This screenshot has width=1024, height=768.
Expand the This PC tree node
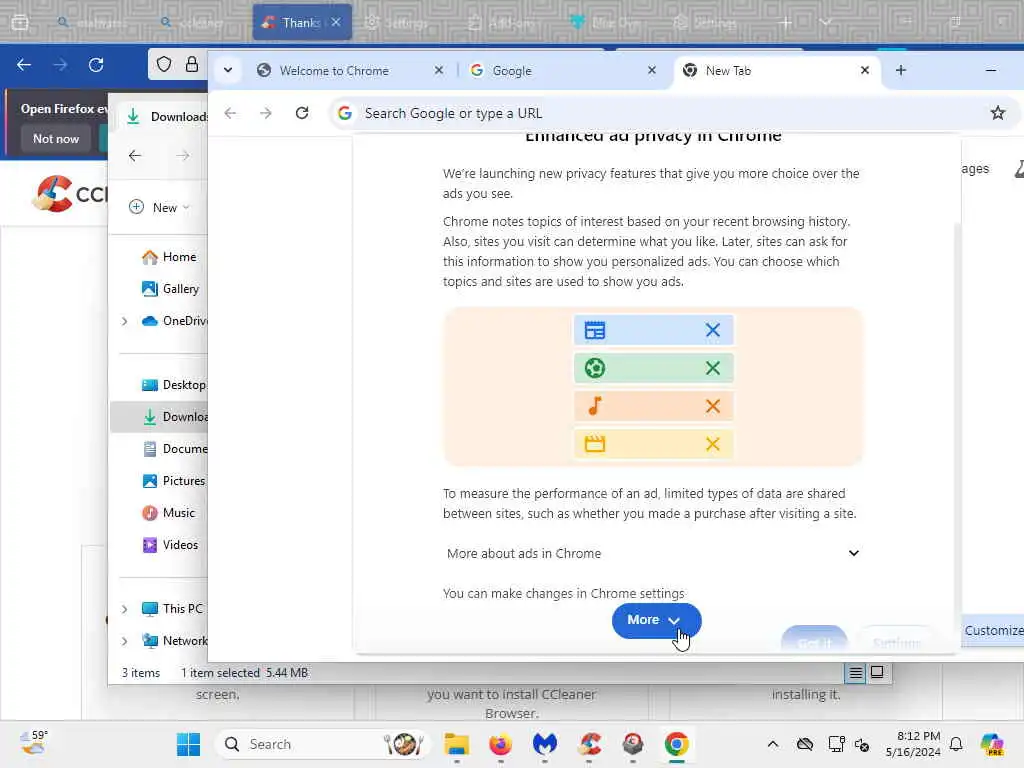(124, 609)
